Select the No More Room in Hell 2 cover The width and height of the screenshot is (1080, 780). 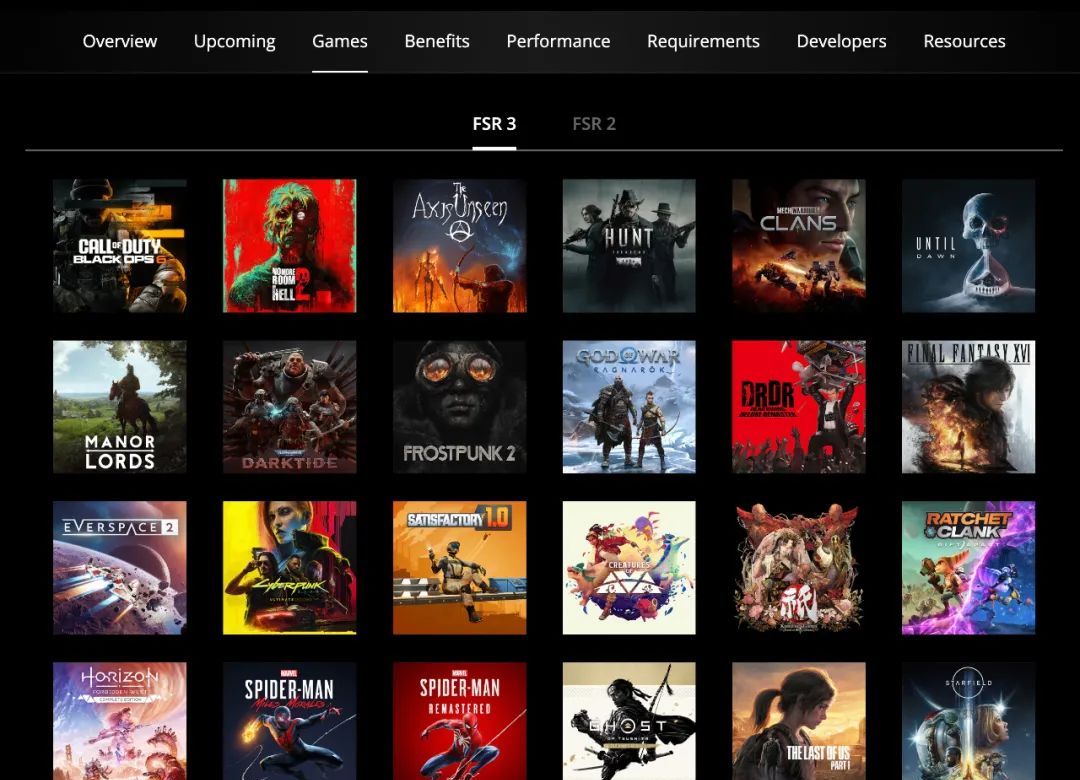pyautogui.click(x=289, y=246)
